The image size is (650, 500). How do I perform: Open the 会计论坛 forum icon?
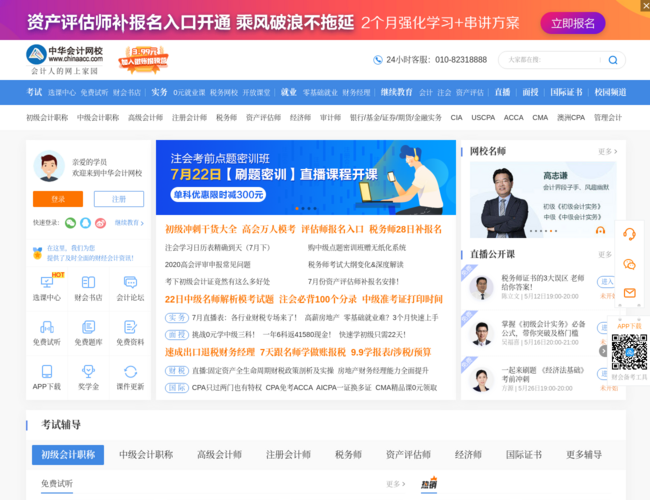click(x=130, y=282)
